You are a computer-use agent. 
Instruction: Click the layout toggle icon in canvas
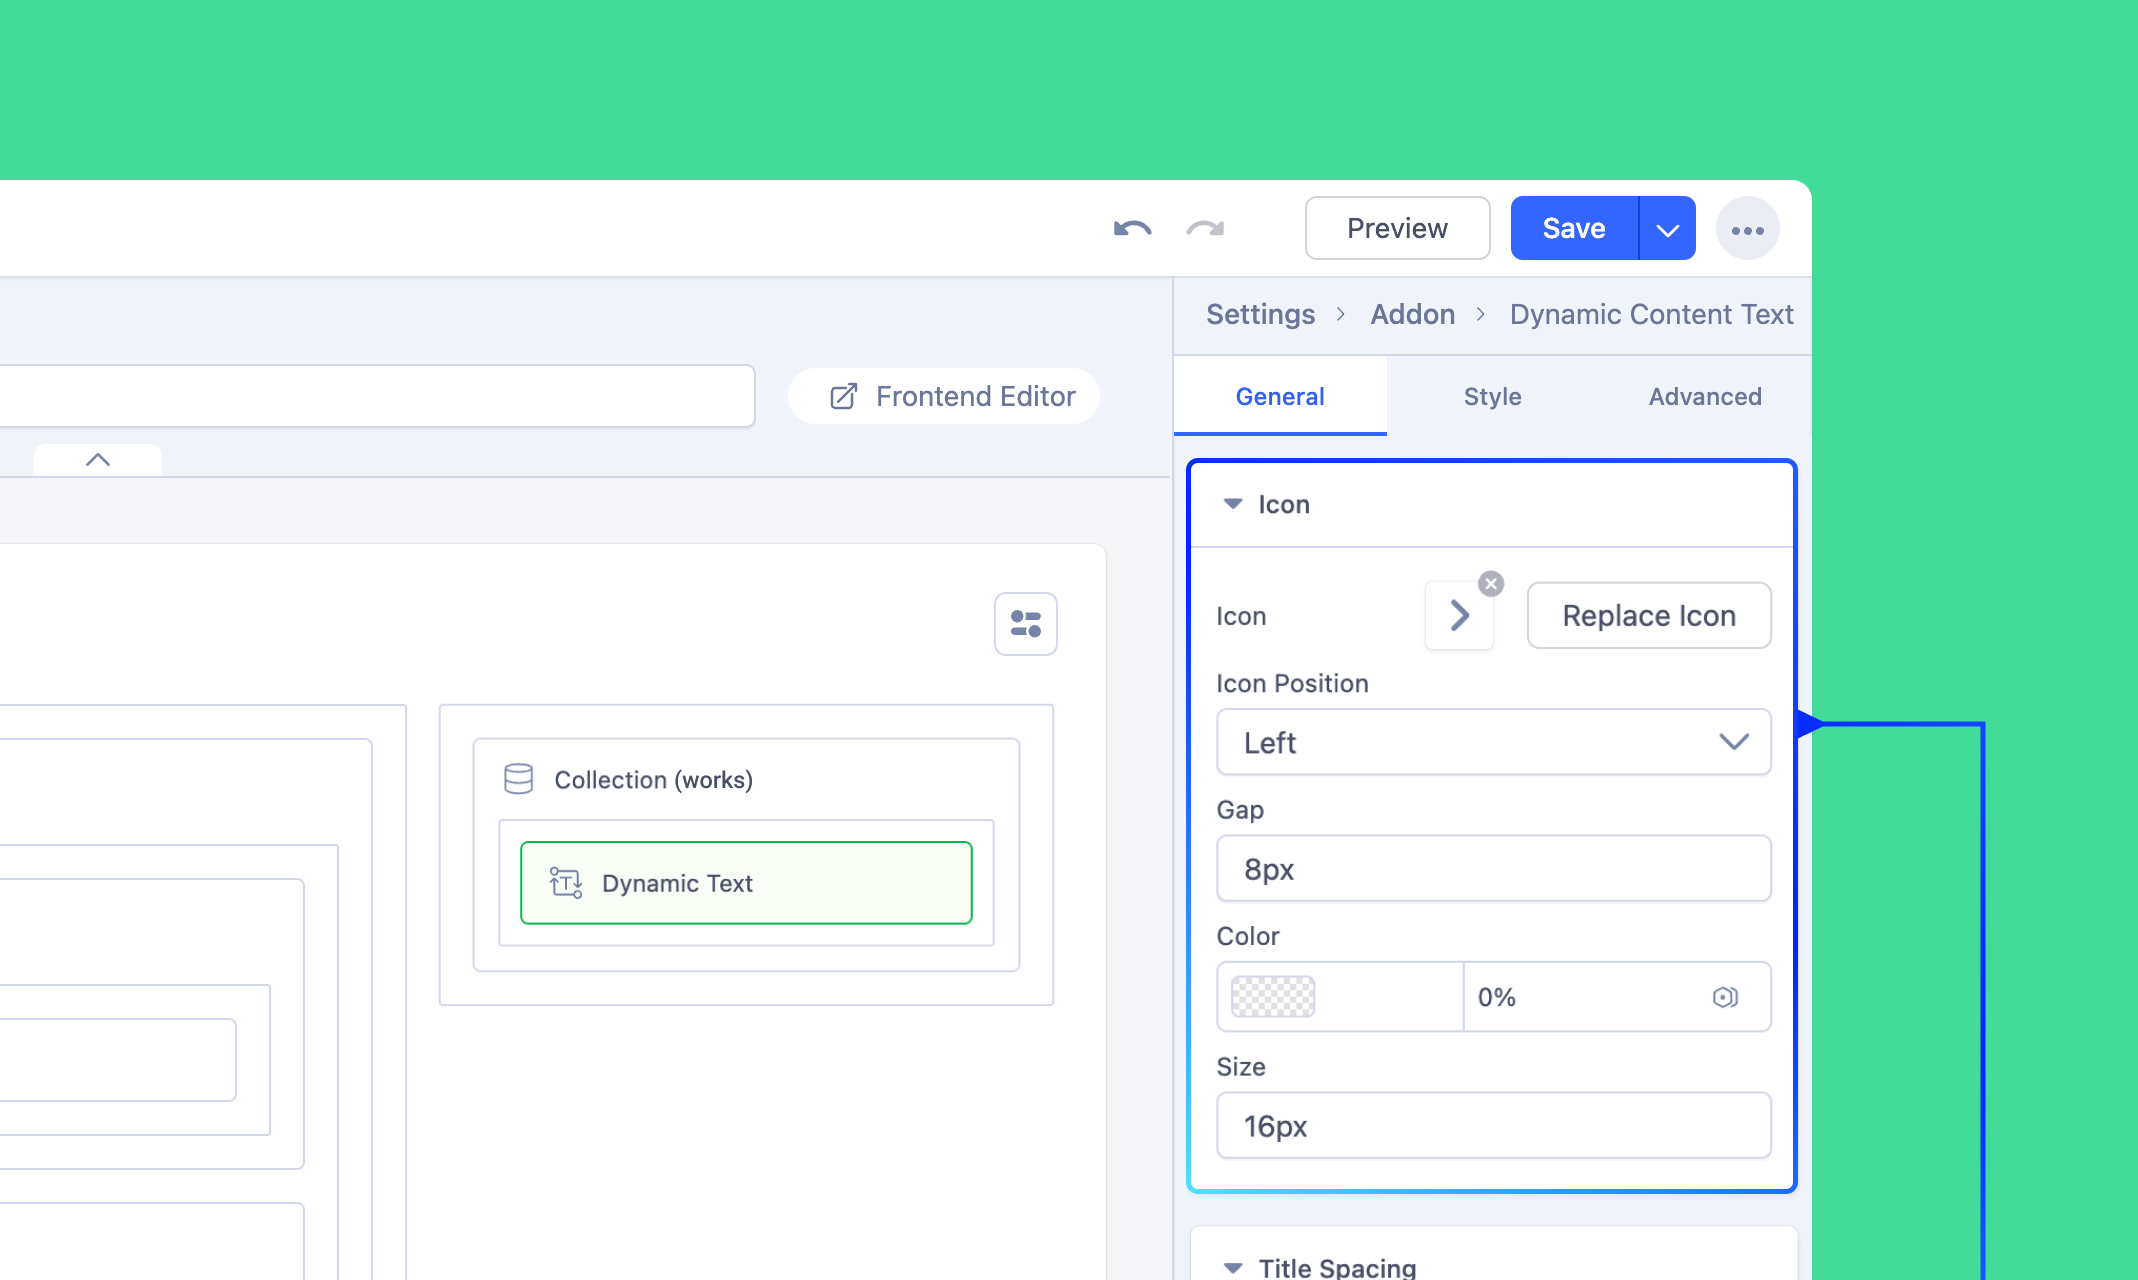[1025, 624]
